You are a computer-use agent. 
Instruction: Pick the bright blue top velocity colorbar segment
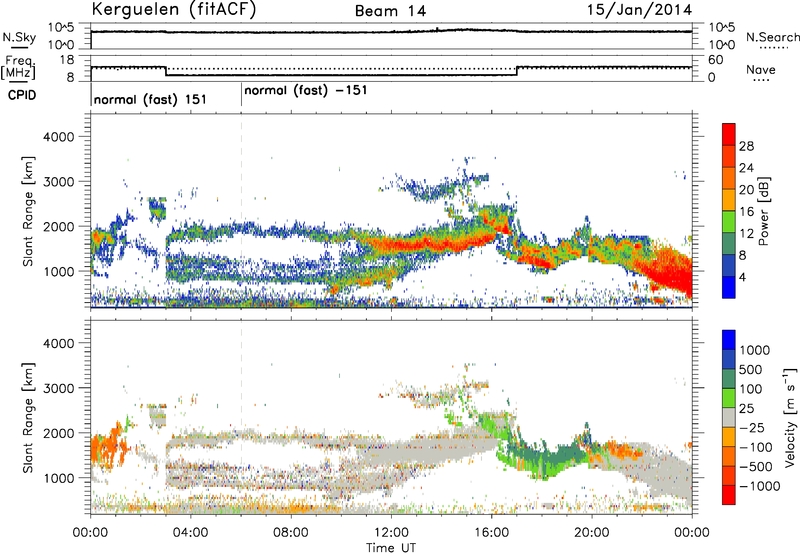click(729, 340)
